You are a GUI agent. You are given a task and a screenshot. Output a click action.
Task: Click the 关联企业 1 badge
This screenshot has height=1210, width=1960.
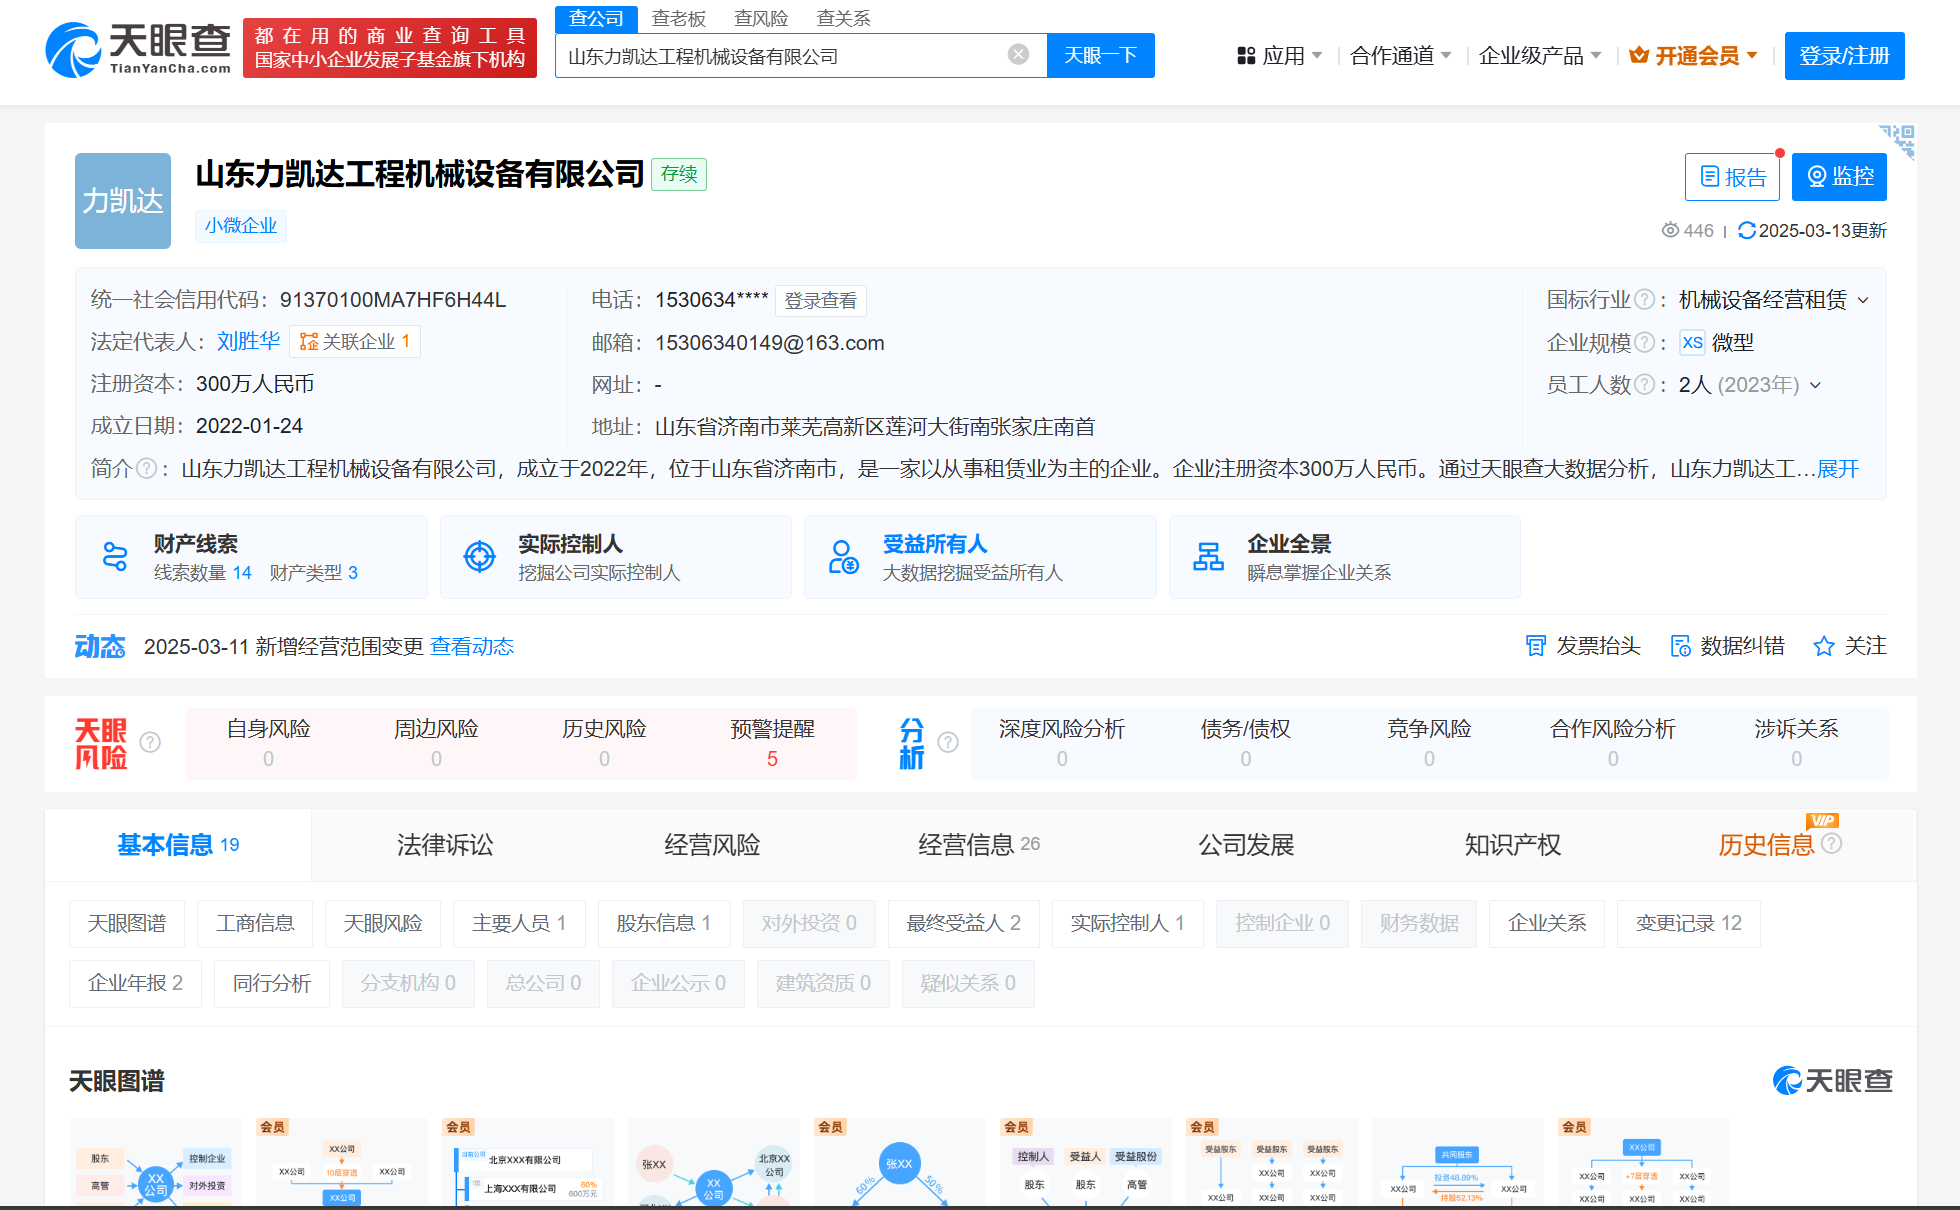[355, 342]
